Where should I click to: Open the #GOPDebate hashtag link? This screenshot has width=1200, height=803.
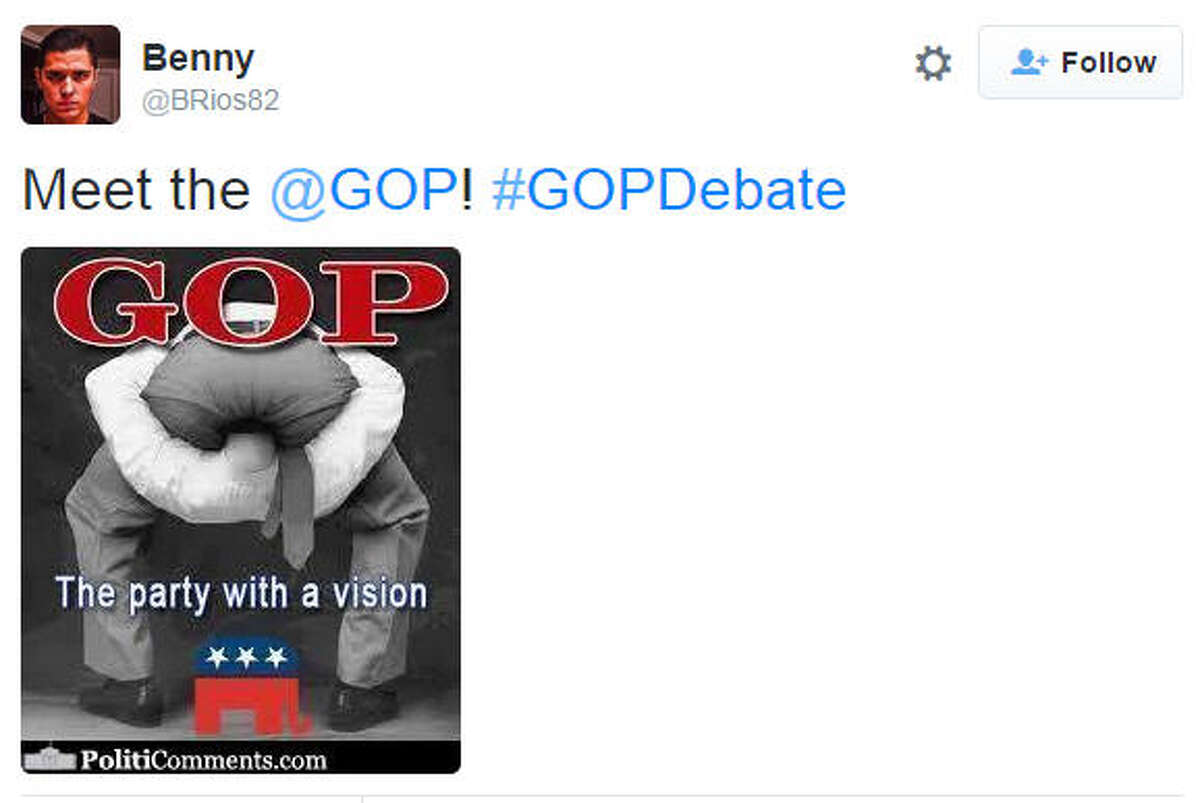[668, 190]
